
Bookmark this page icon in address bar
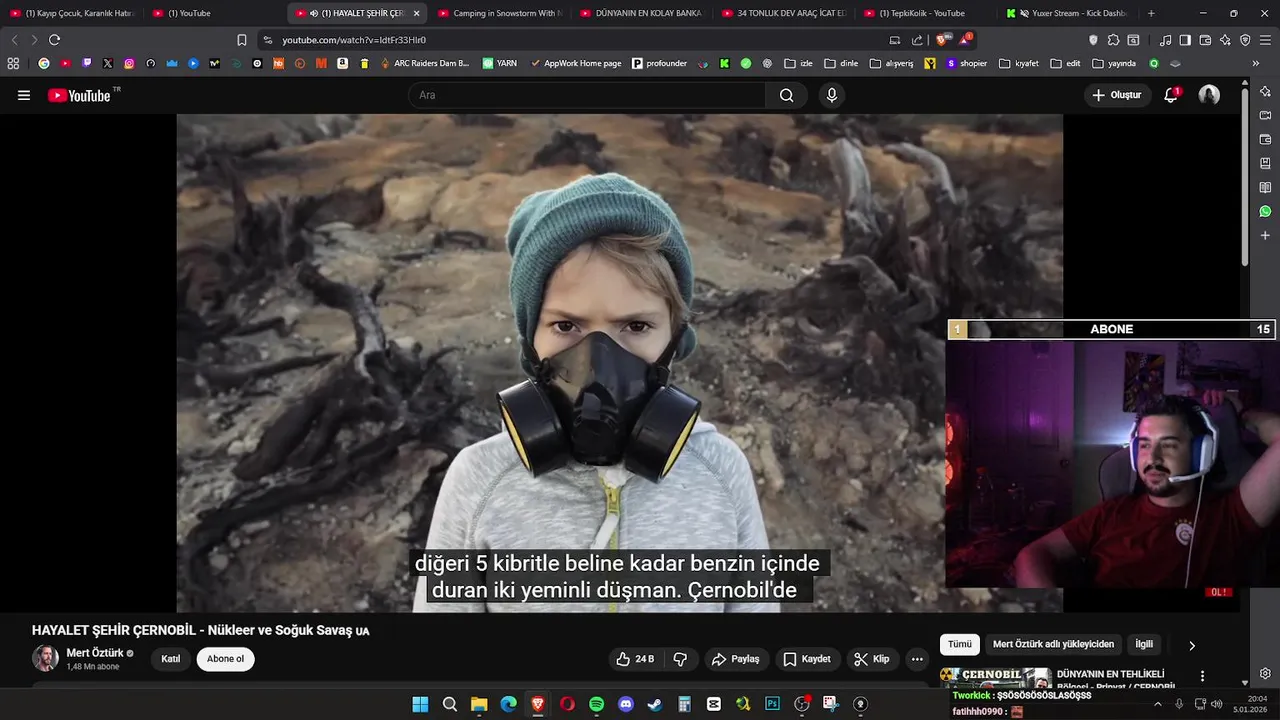[242, 40]
